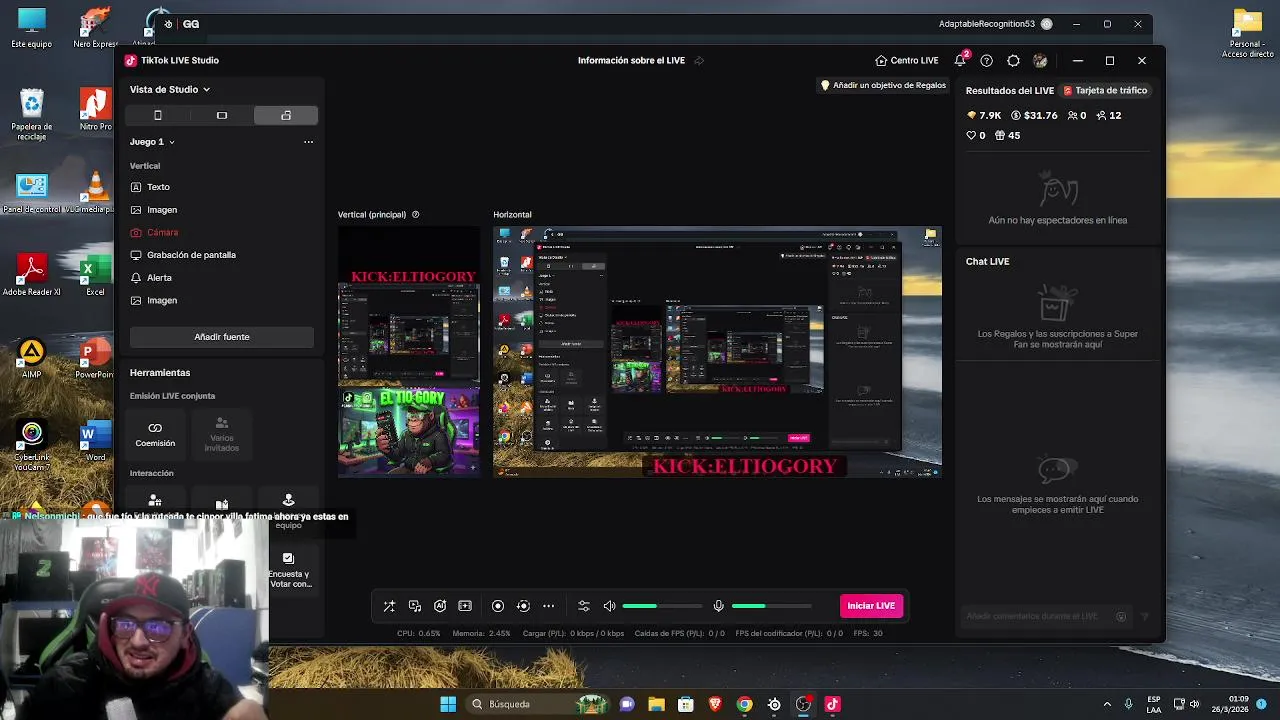Image resolution: width=1280 pixels, height=720 pixels.
Task: Adjust the speaker volume slider
Action: [662, 606]
